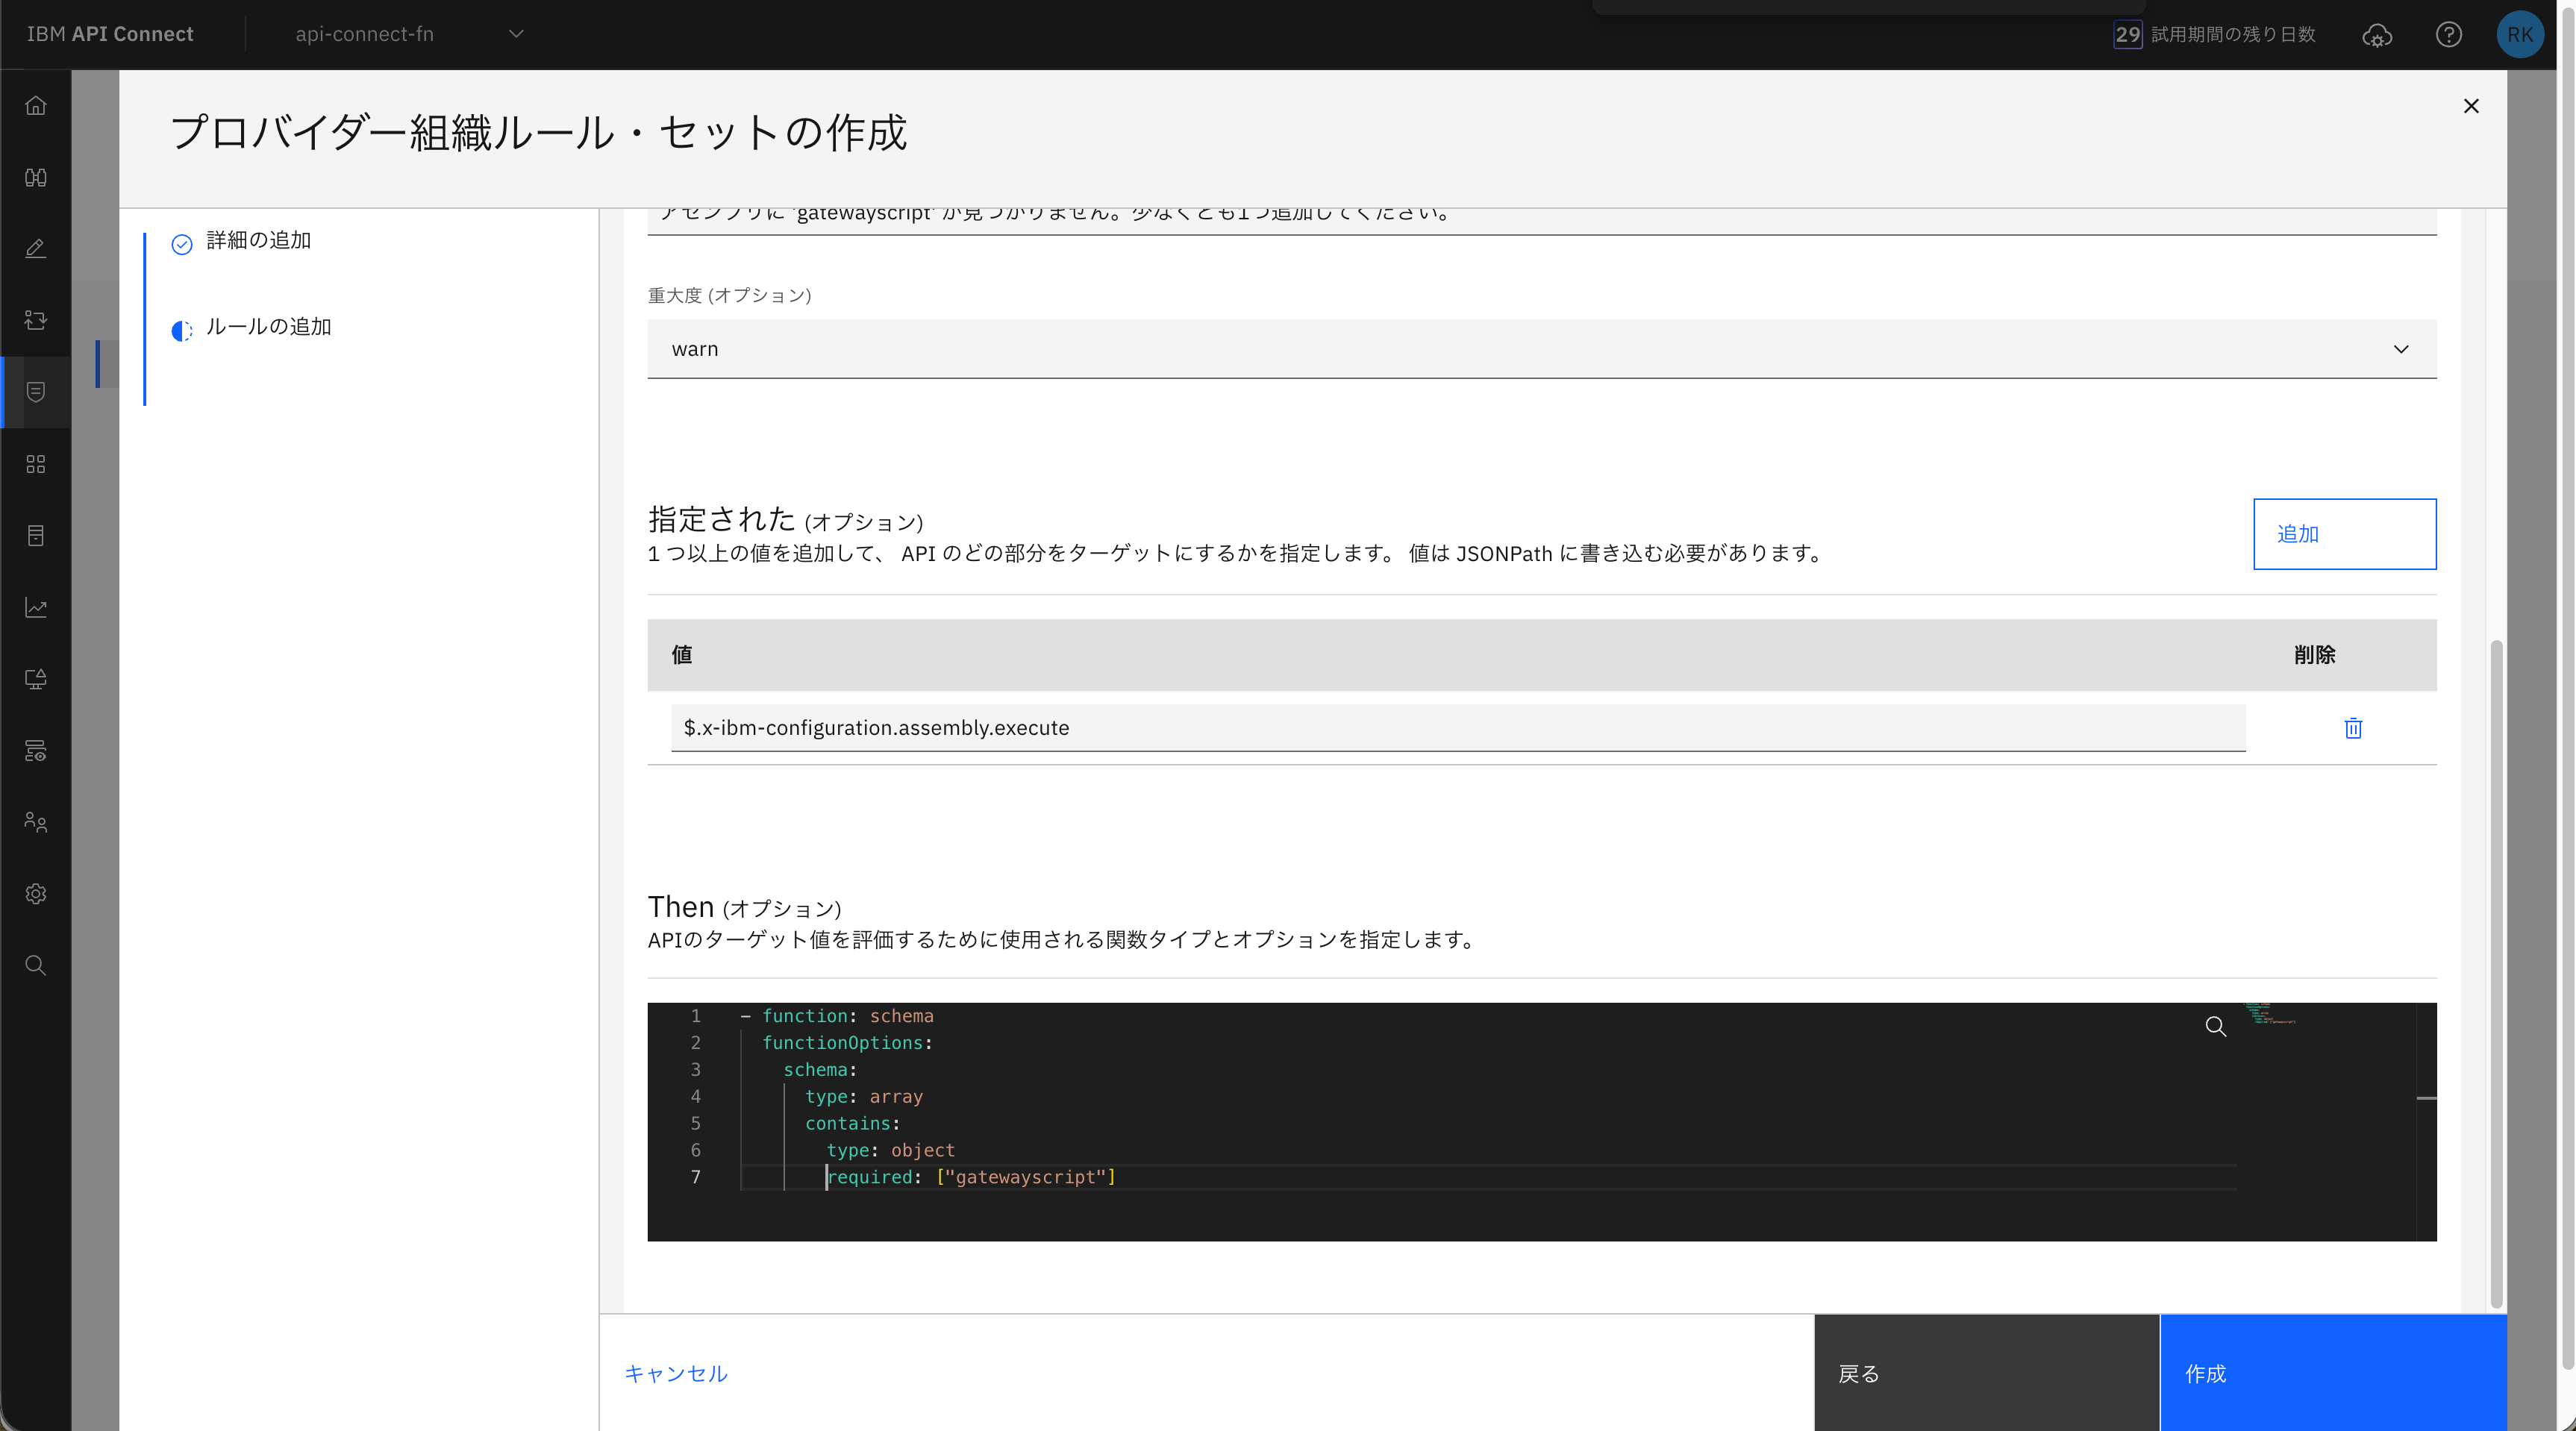Delete the JSONPath value with trash icon
This screenshot has width=2576, height=1431.
pos(2353,728)
